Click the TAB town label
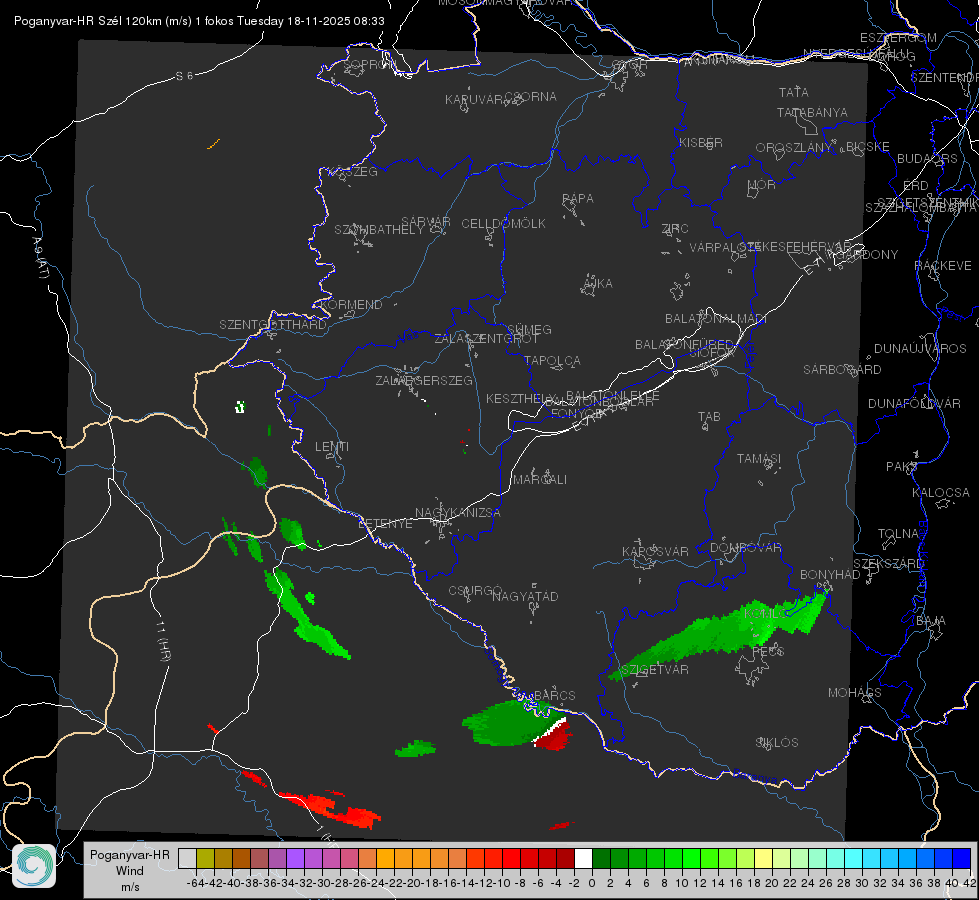Image resolution: width=979 pixels, height=900 pixels. [x=709, y=417]
